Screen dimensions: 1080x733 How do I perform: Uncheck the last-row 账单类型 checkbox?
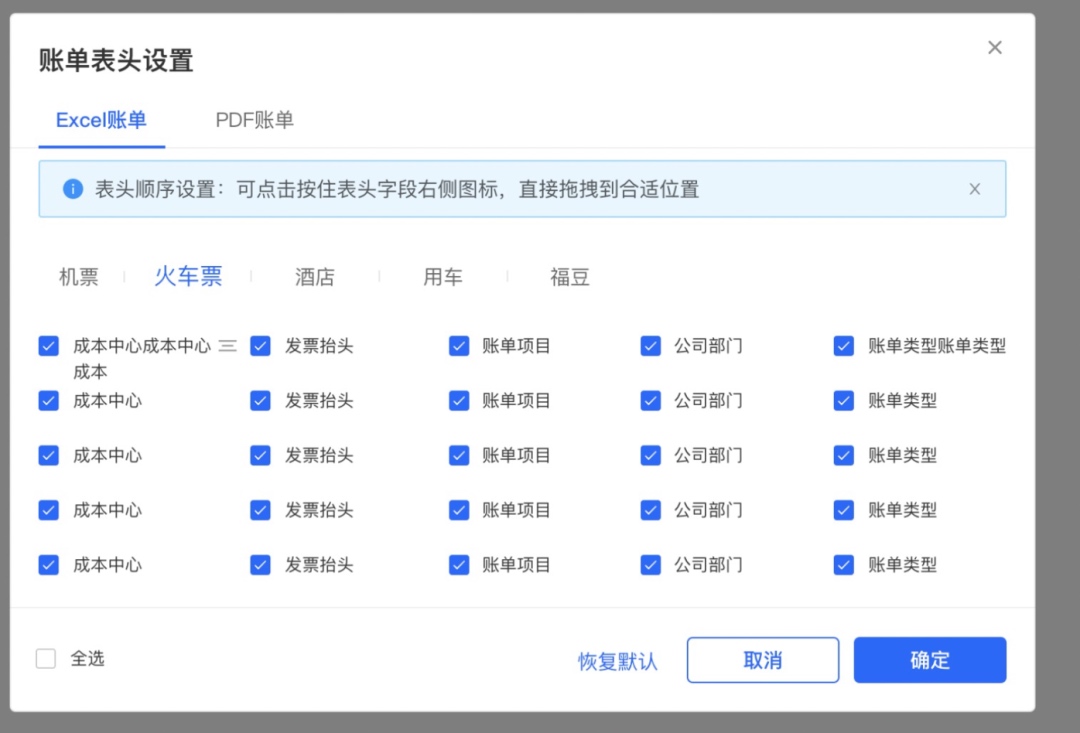(x=844, y=565)
